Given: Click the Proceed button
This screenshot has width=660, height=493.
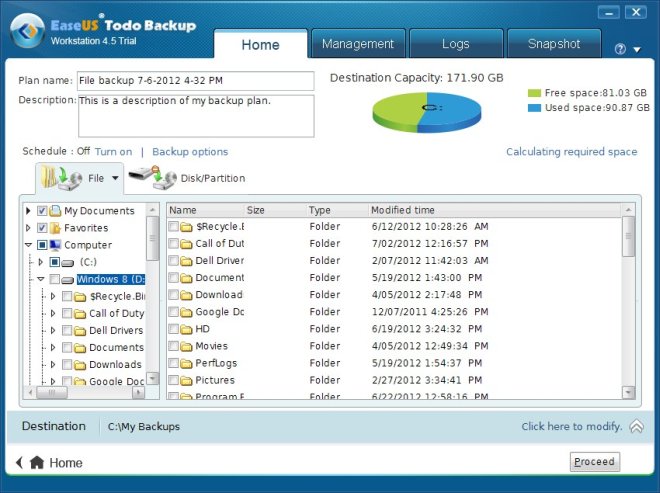Looking at the screenshot, I should pyautogui.click(x=594, y=462).
